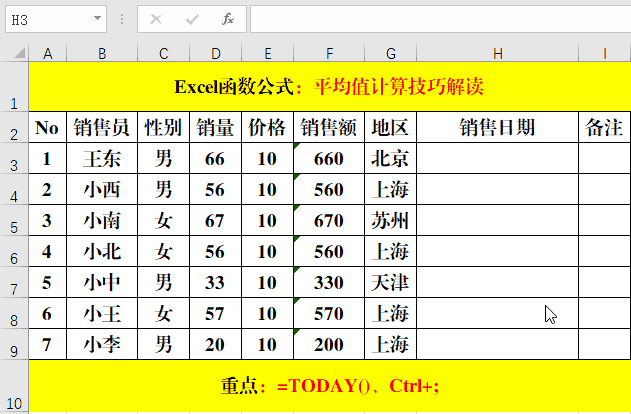The height and width of the screenshot is (414, 631).
Task: Click the 性别 header cell
Action: click(x=163, y=127)
